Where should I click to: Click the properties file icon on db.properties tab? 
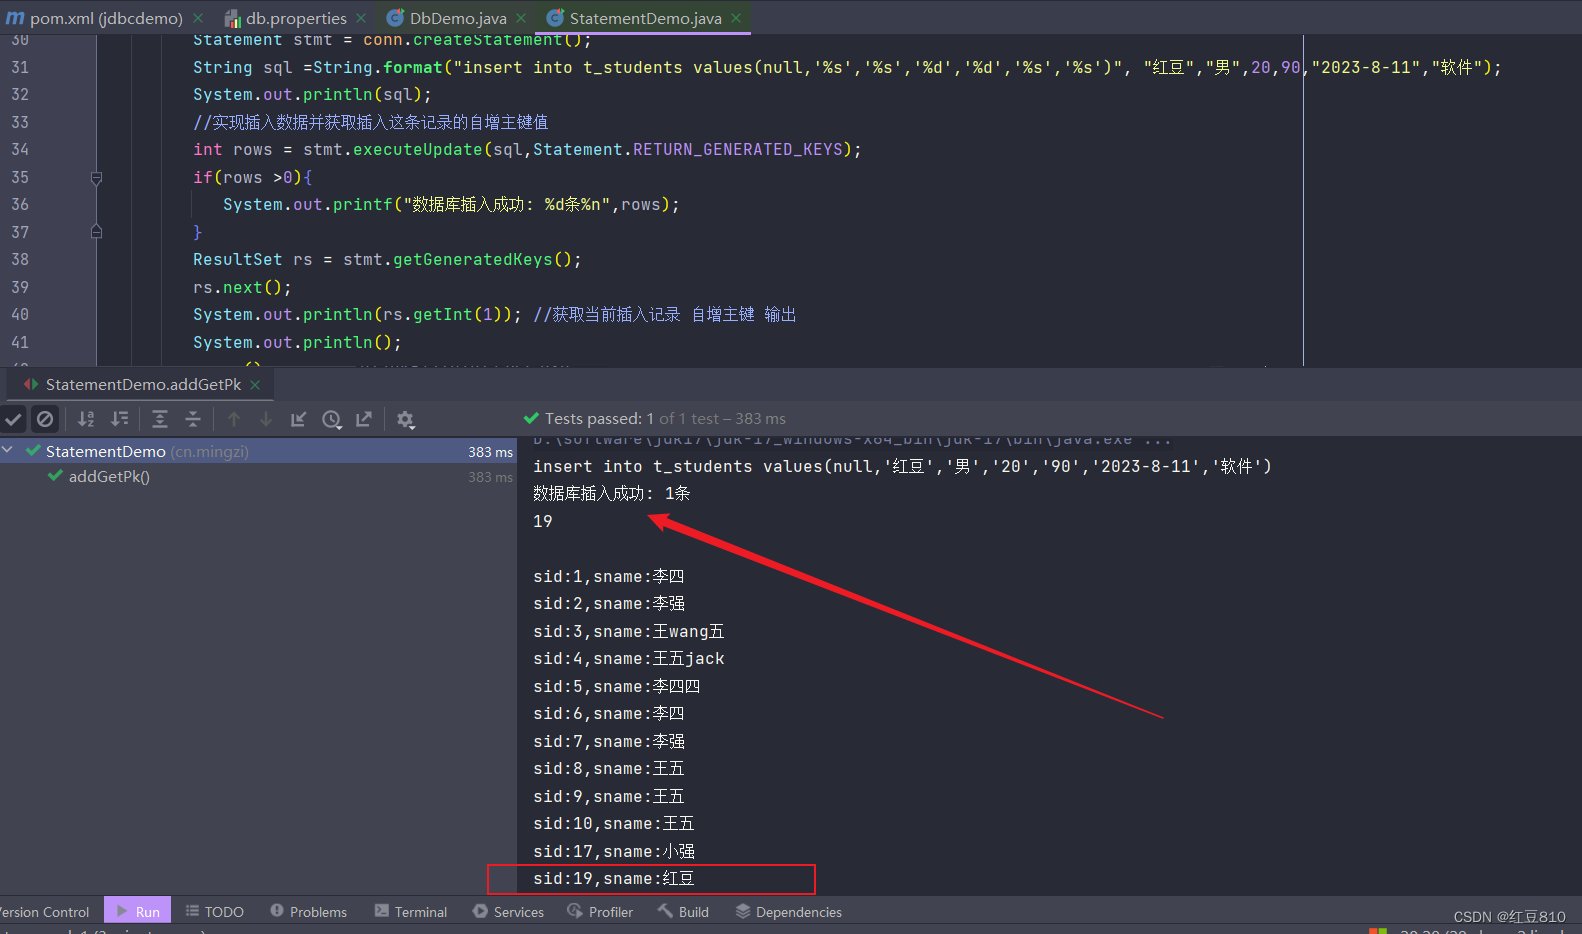(x=233, y=18)
